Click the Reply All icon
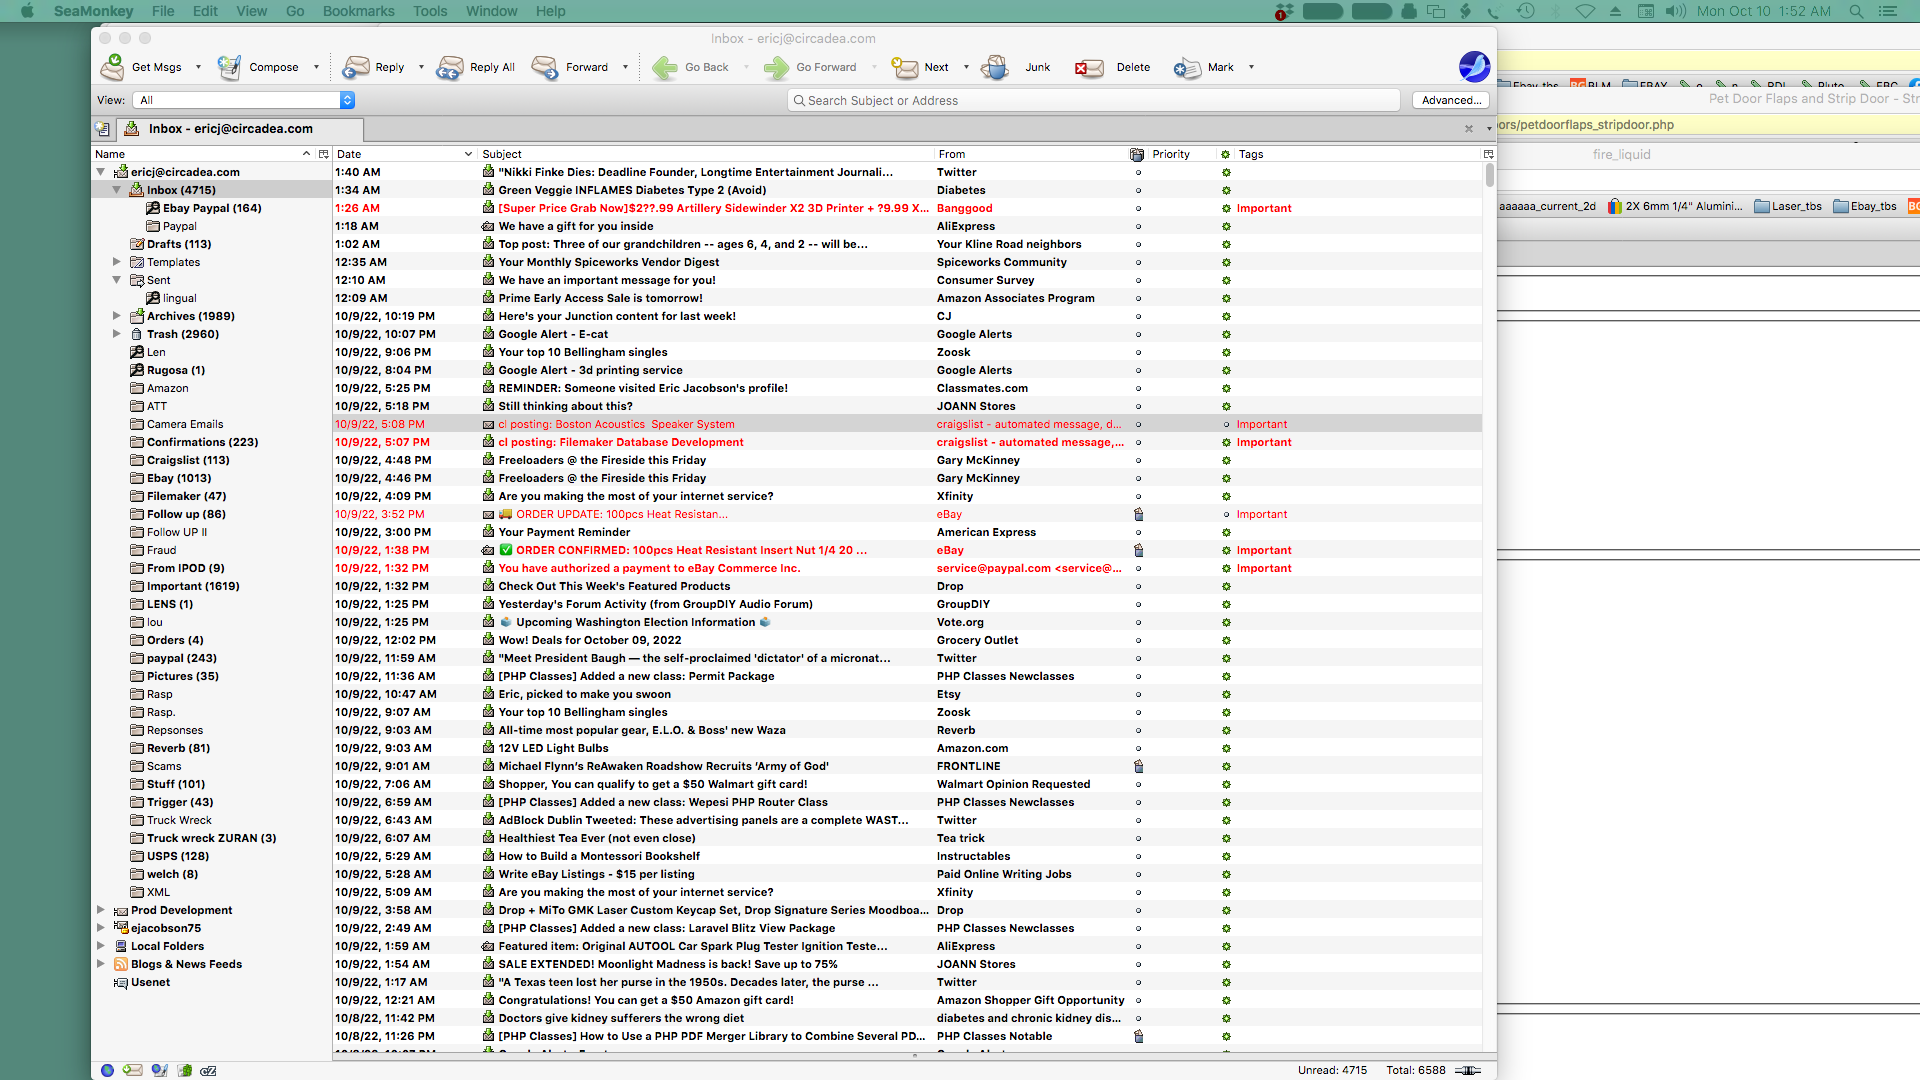Viewport: 1920px width, 1080px height. 450,67
